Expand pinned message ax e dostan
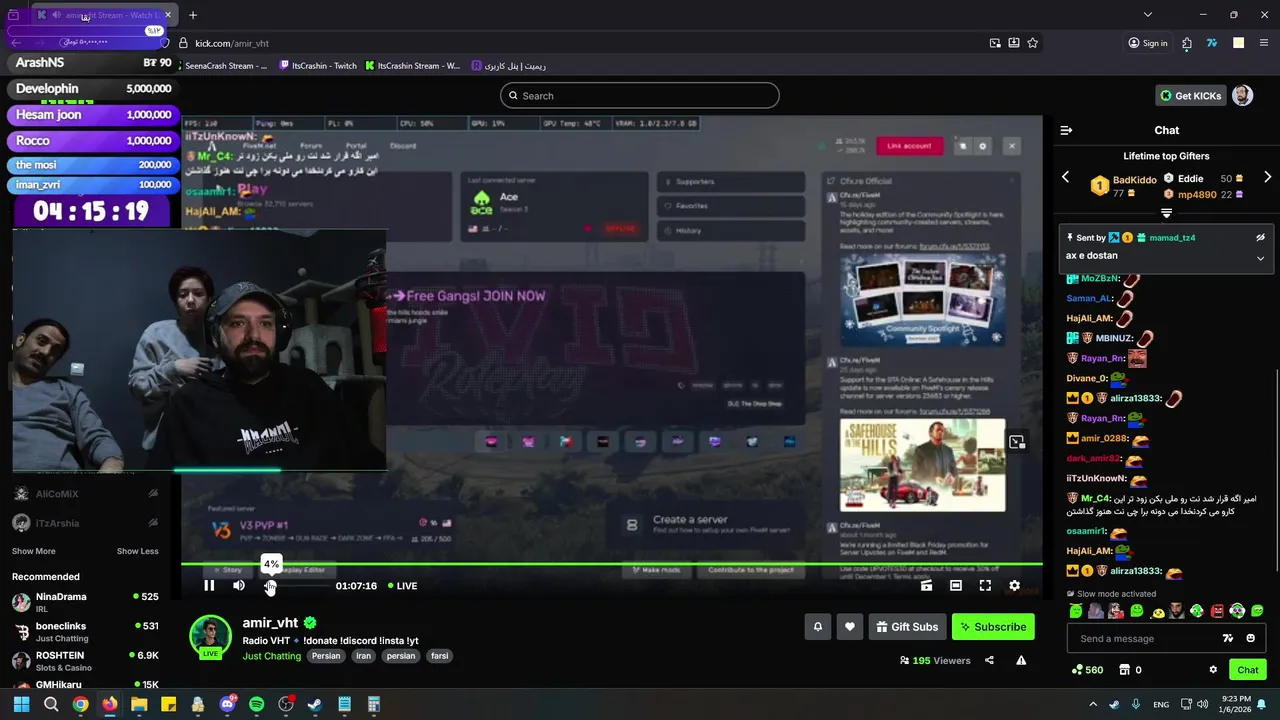The height and width of the screenshot is (720, 1280). (1260, 257)
